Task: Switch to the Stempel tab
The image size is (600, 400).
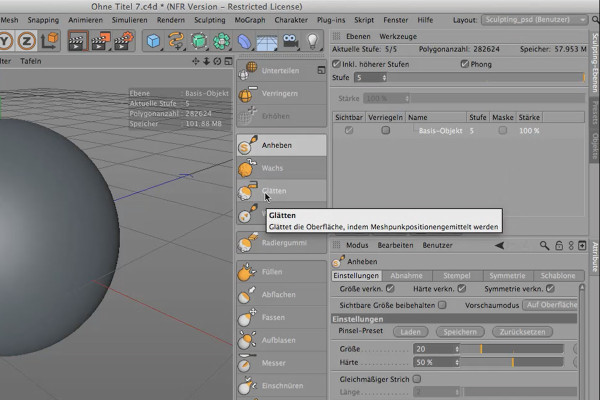Action: point(457,276)
